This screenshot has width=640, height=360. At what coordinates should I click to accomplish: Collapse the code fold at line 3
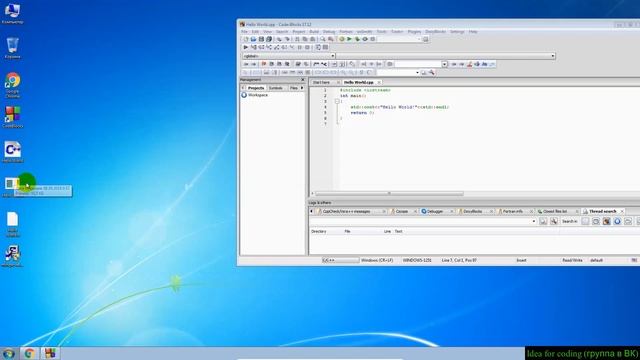[x=337, y=101]
